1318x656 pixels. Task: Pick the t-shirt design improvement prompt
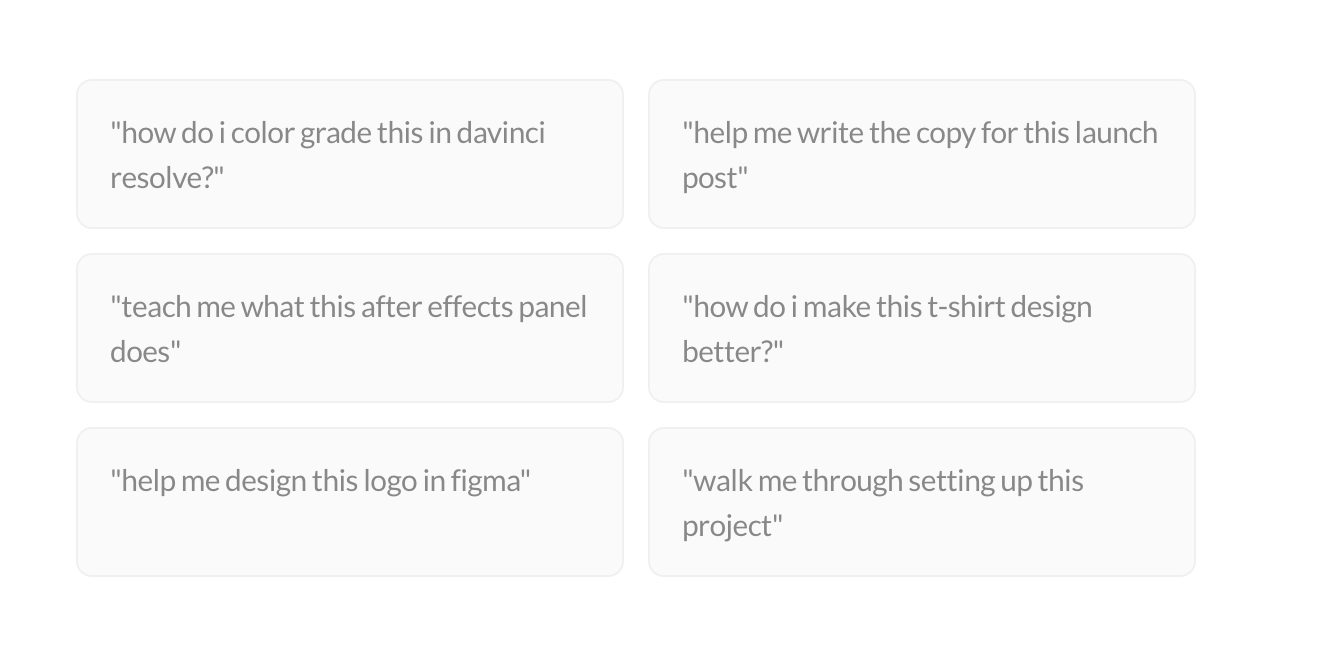921,328
